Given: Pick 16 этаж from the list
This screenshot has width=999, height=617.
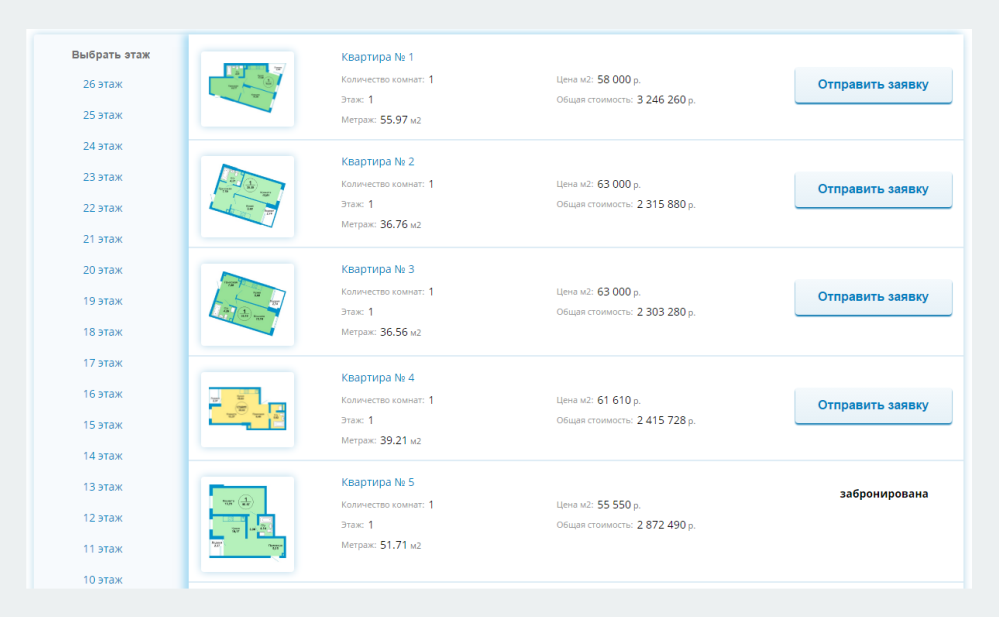Looking at the screenshot, I should [103, 394].
